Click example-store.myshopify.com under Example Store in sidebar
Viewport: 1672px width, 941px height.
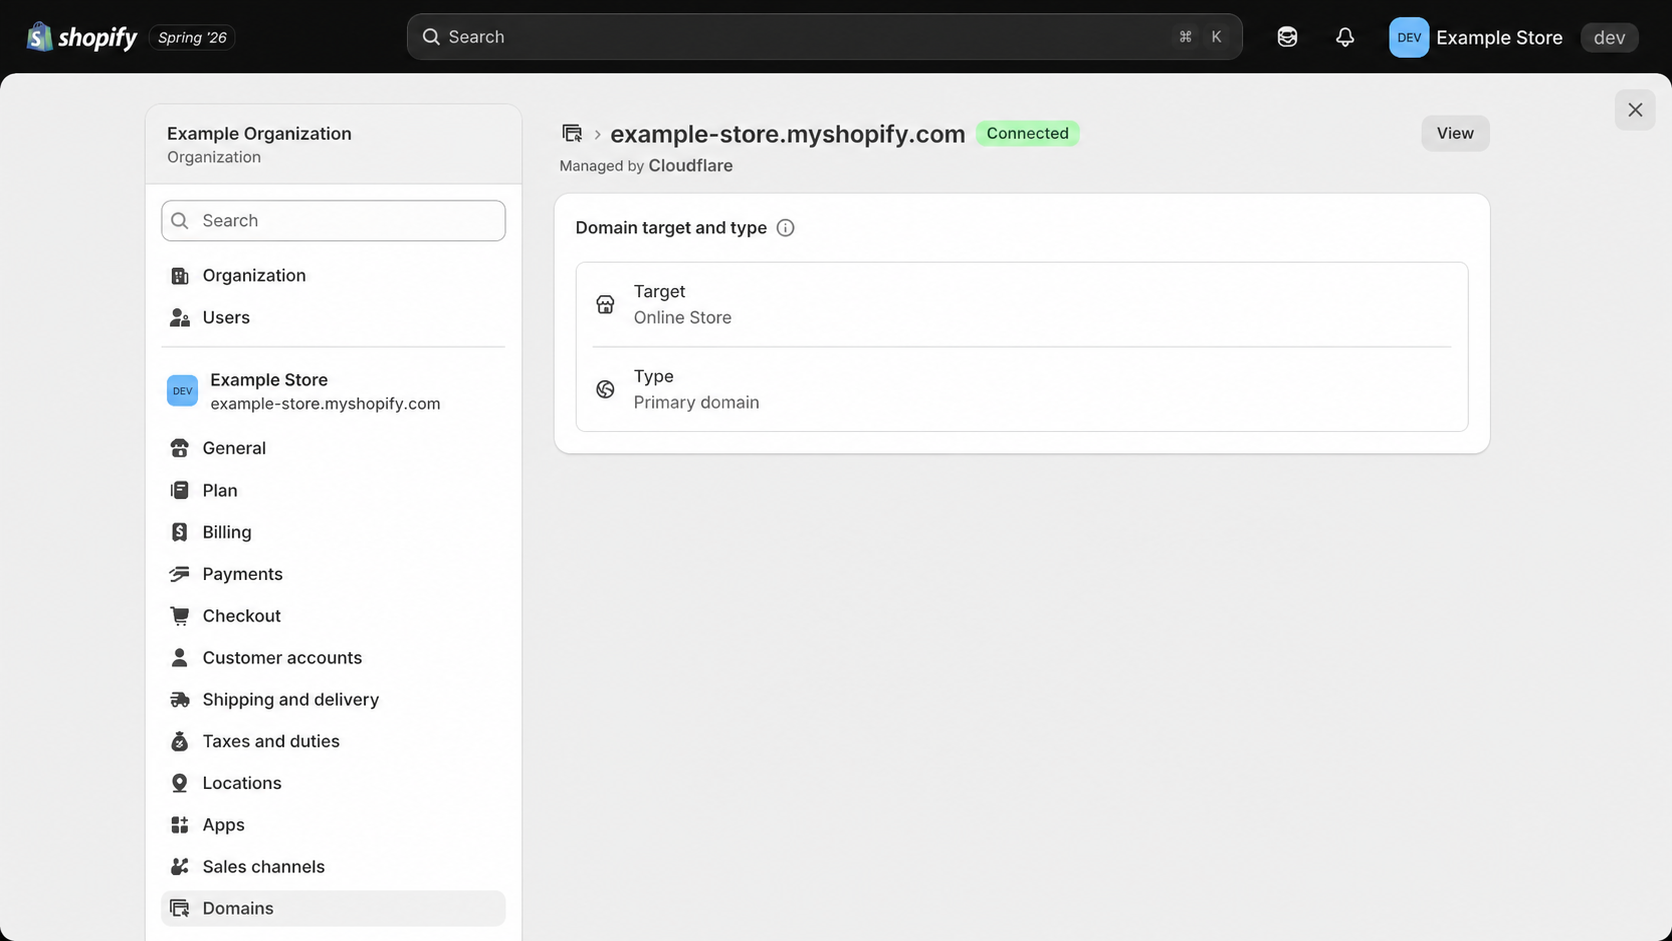325,404
